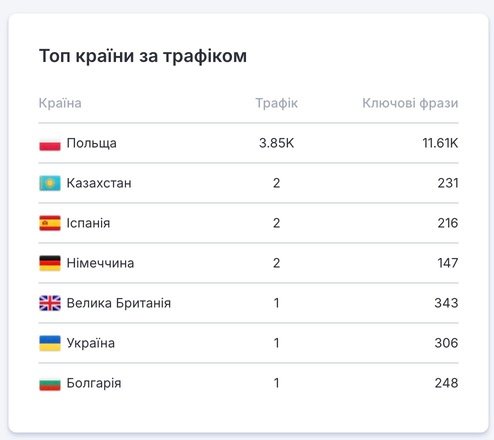Select the Польща country name

click(92, 143)
